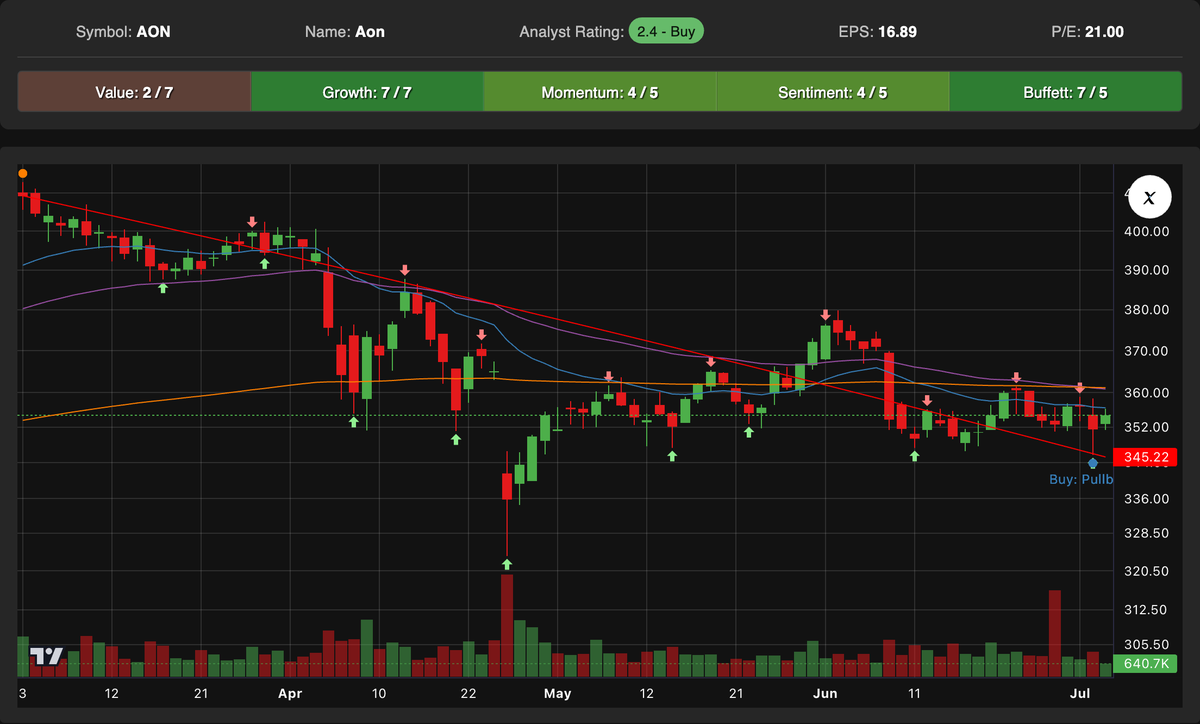
Task: Select the May label on the date axis
Action: [557, 693]
